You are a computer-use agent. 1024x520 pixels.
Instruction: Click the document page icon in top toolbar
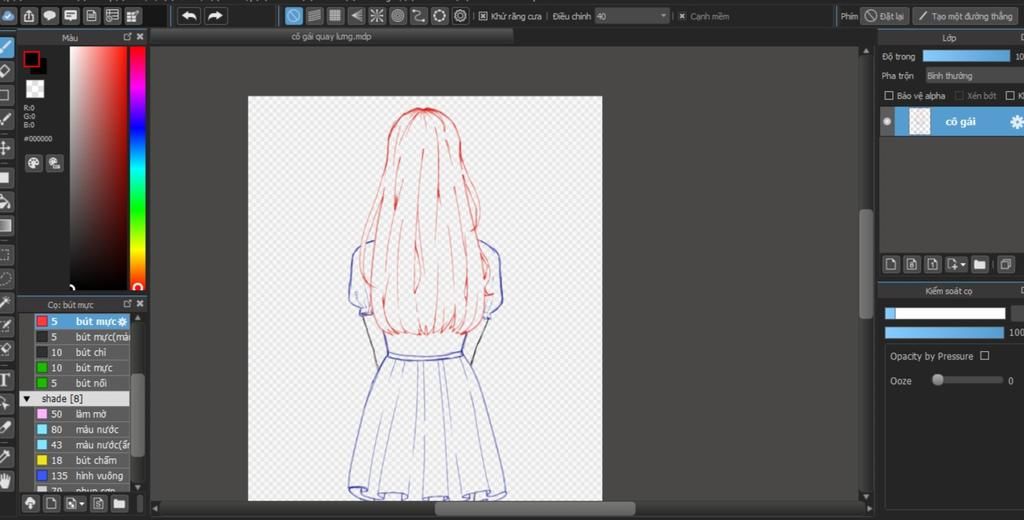pos(91,16)
